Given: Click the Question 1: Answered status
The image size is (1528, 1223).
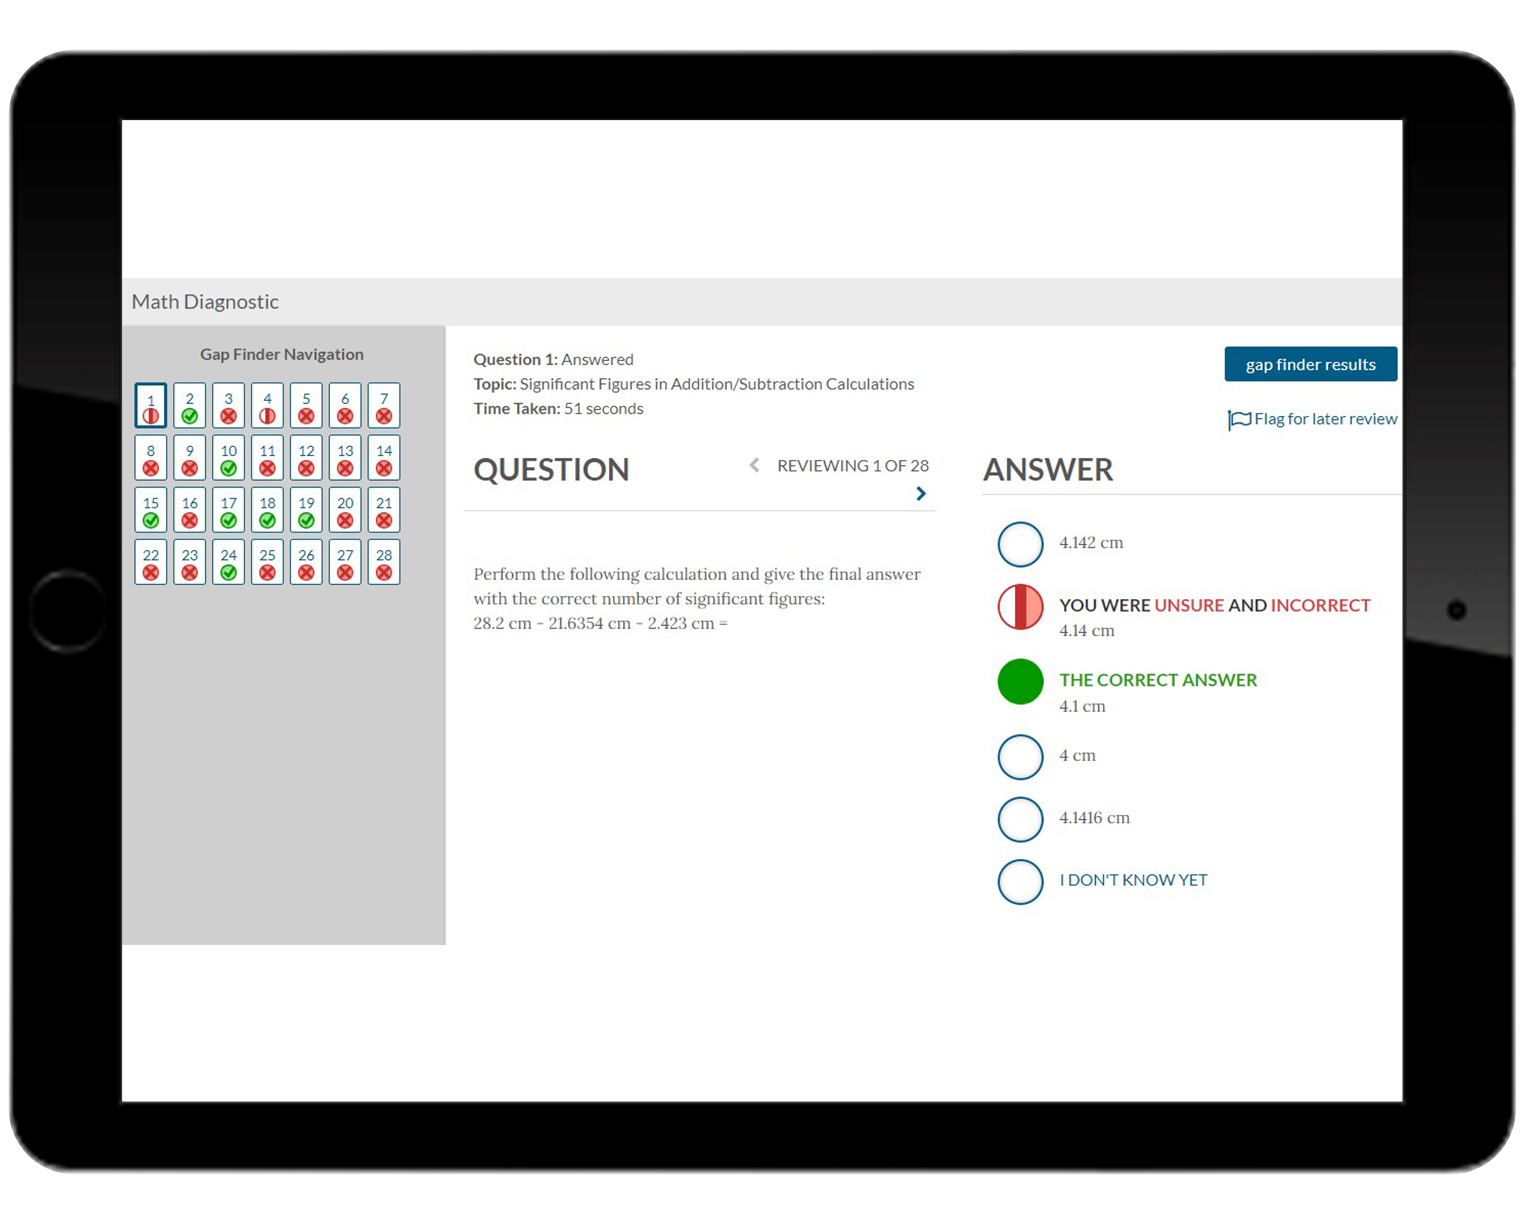Looking at the screenshot, I should click(x=553, y=359).
